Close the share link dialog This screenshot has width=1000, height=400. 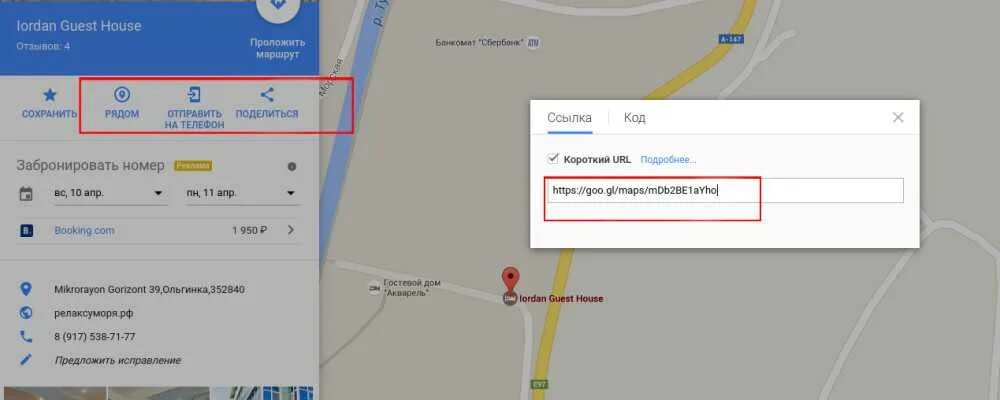(x=898, y=117)
